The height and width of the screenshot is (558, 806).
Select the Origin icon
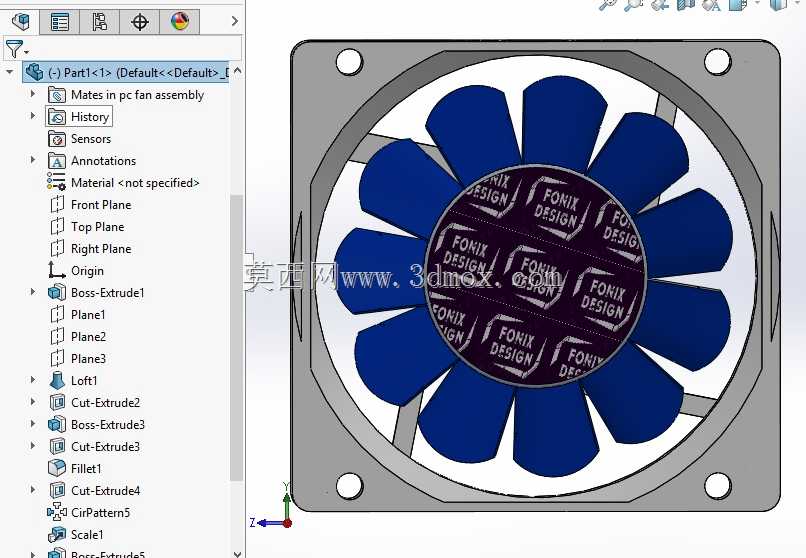tap(56, 270)
